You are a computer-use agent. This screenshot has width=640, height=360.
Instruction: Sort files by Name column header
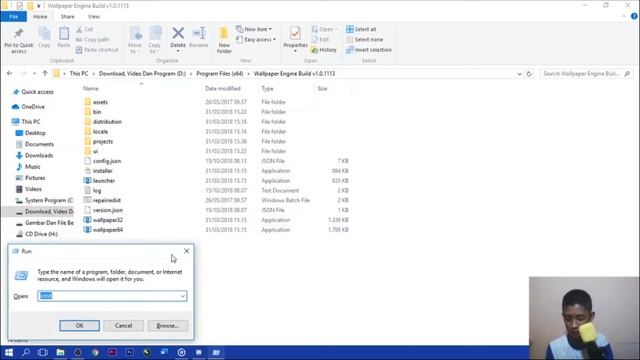(x=91, y=89)
